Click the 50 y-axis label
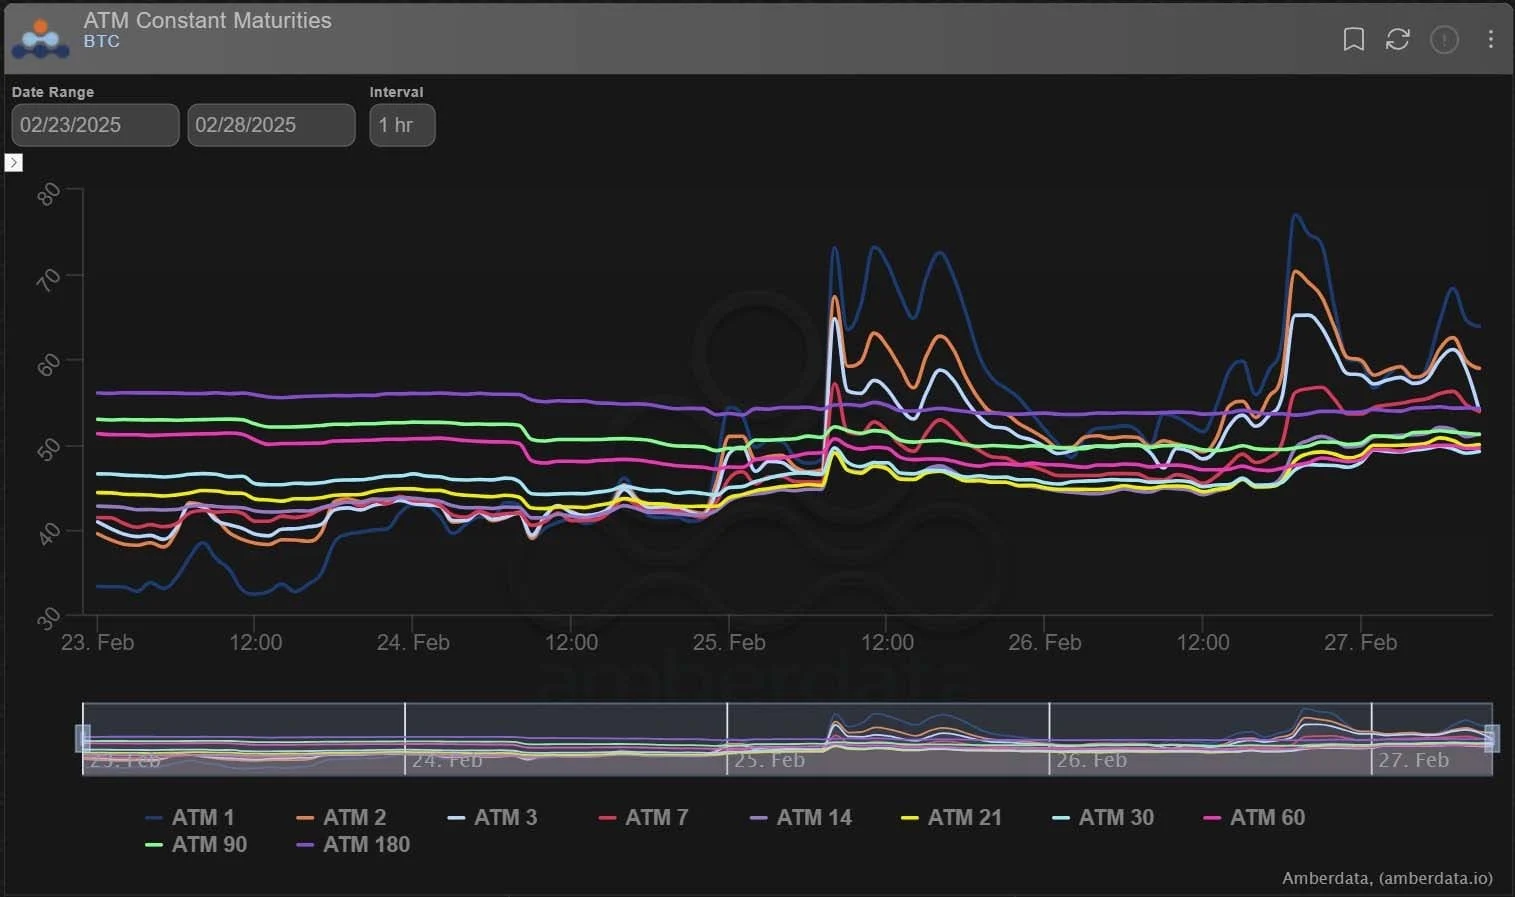Viewport: 1515px width, 897px height. pyautogui.click(x=48, y=449)
